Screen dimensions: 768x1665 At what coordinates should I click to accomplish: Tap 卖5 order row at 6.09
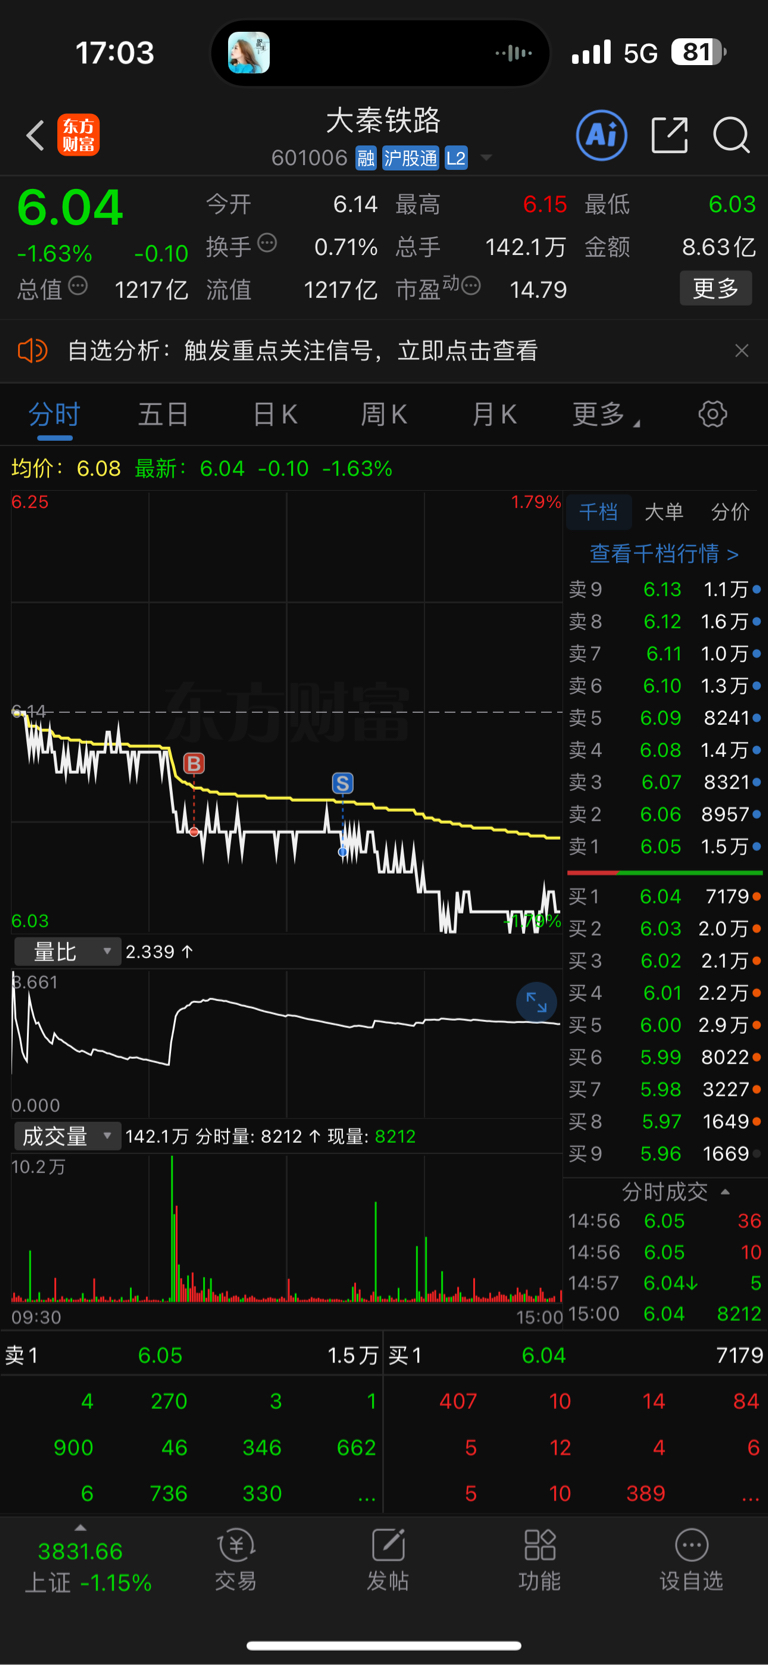click(x=665, y=718)
